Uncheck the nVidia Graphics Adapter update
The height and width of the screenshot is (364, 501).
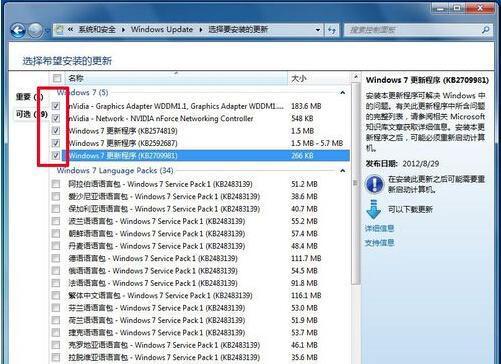[56, 106]
